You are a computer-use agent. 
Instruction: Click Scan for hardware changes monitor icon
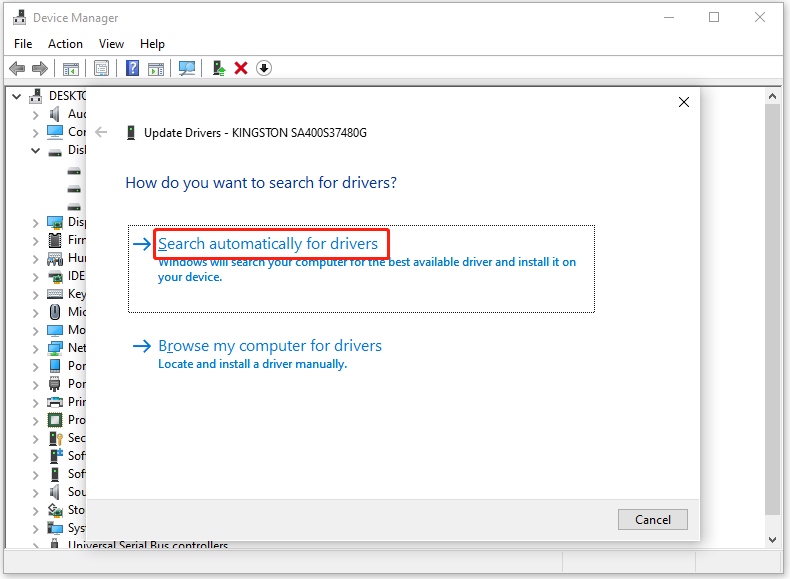pyautogui.click(x=187, y=68)
